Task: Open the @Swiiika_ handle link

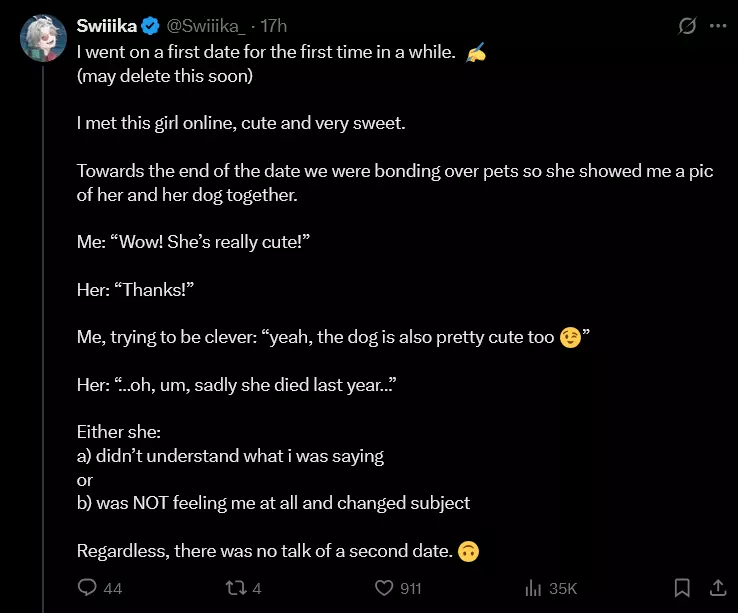Action: tap(206, 26)
